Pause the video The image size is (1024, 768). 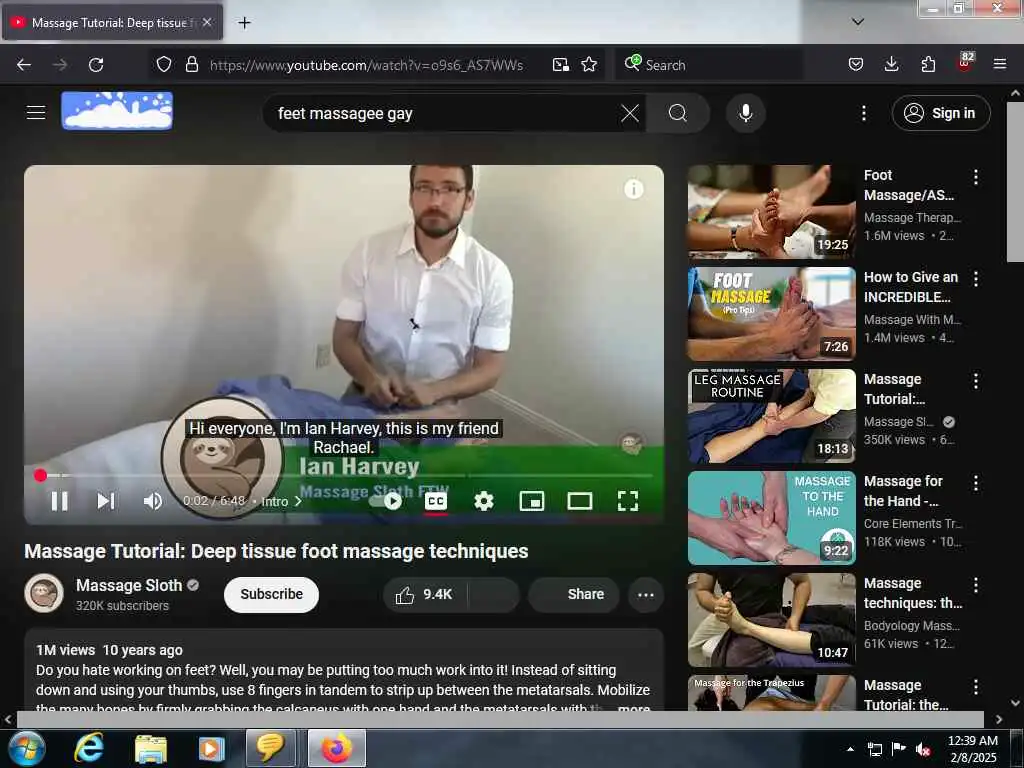tap(59, 501)
